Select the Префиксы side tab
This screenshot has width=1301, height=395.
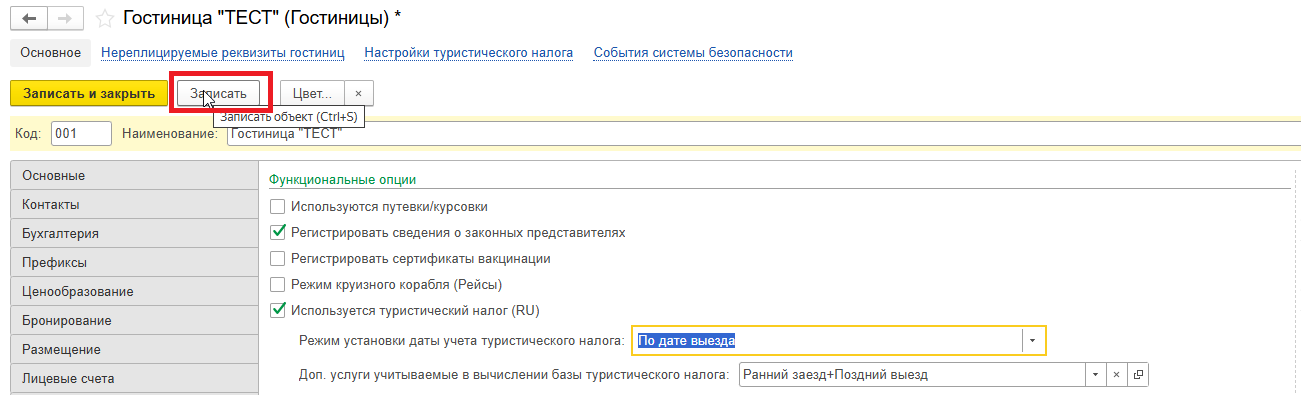(x=134, y=262)
